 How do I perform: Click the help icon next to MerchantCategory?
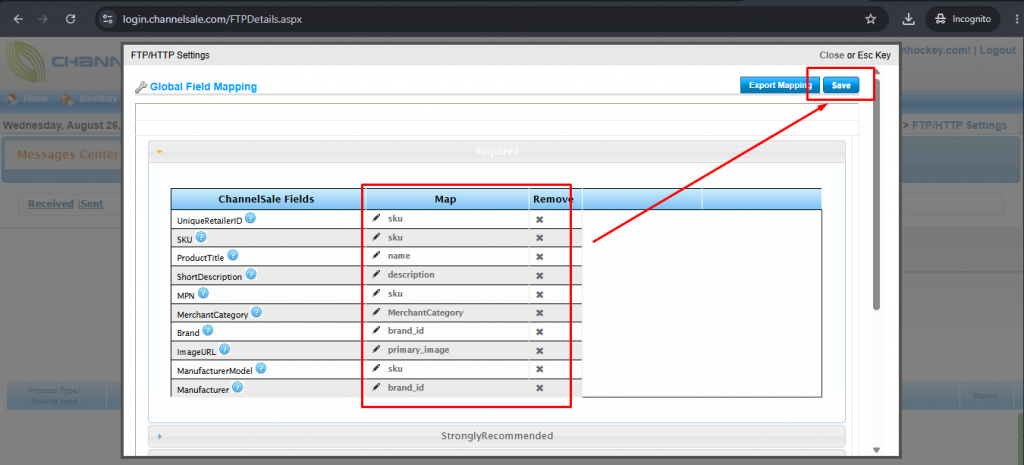pos(257,312)
